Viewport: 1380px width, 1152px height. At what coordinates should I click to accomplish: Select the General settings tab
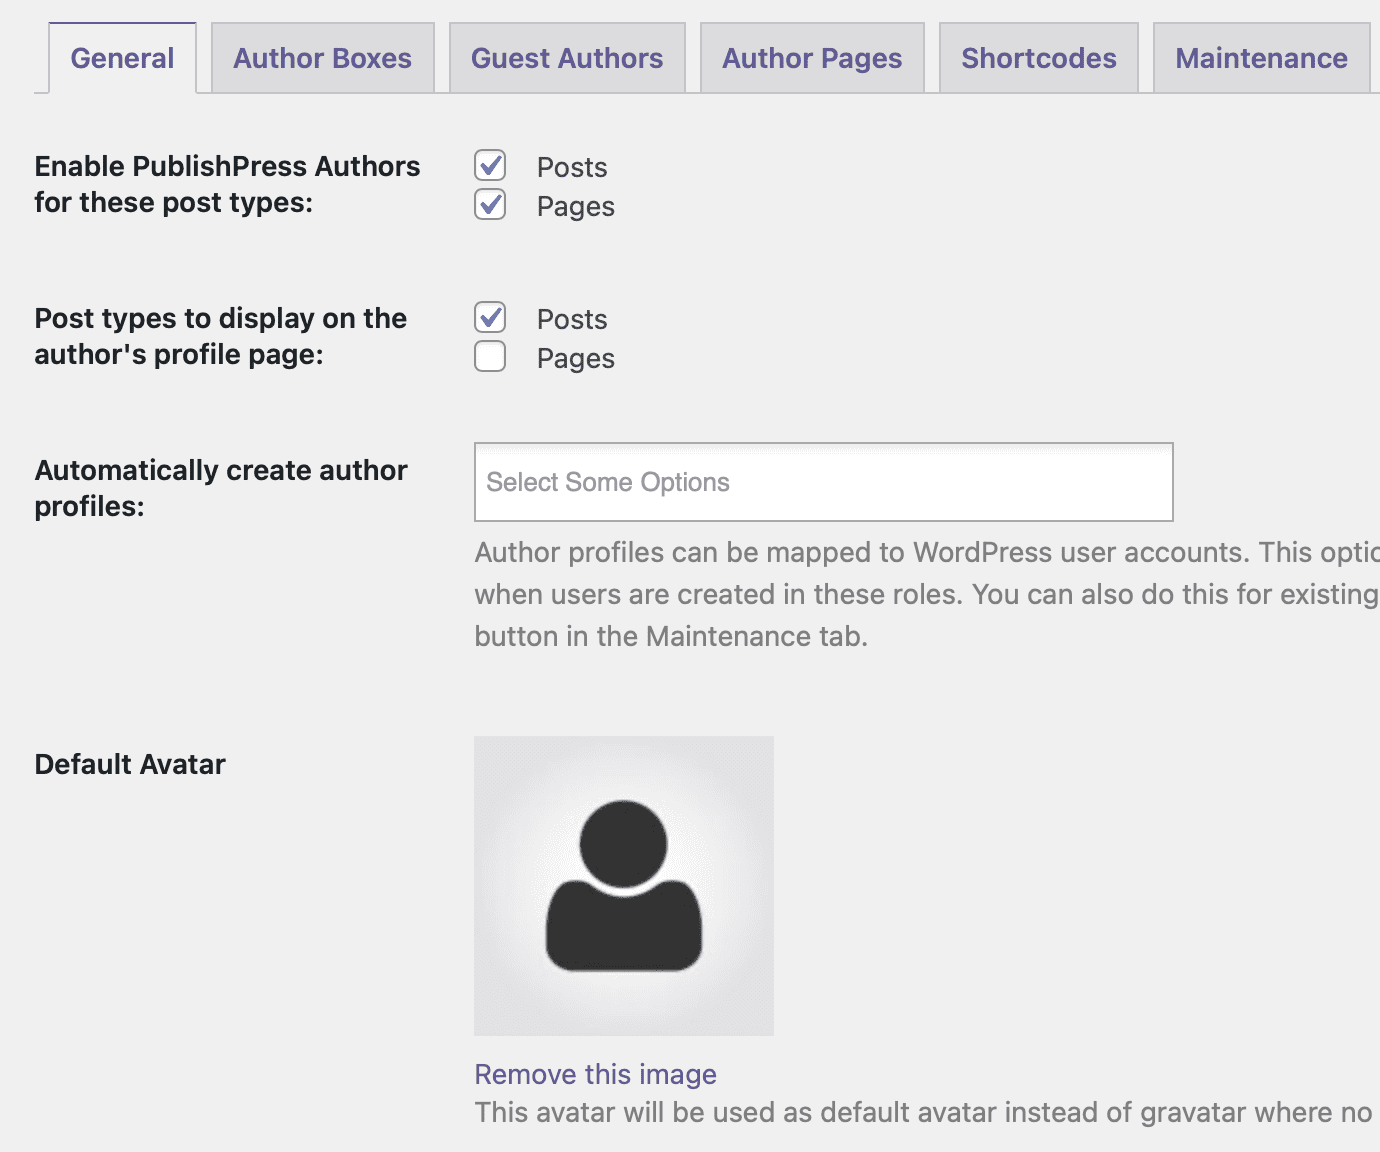[121, 58]
